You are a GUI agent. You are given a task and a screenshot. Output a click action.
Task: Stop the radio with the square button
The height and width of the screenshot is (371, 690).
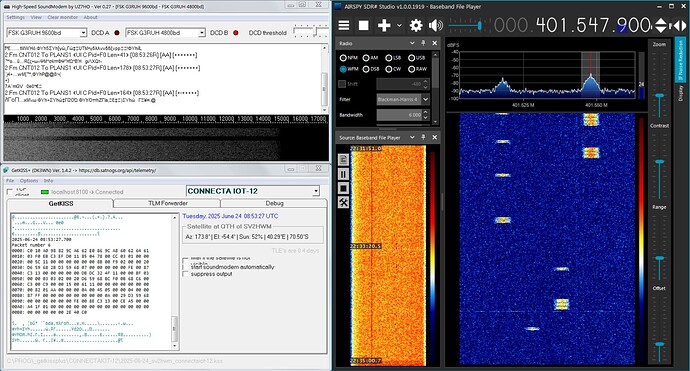pos(363,25)
